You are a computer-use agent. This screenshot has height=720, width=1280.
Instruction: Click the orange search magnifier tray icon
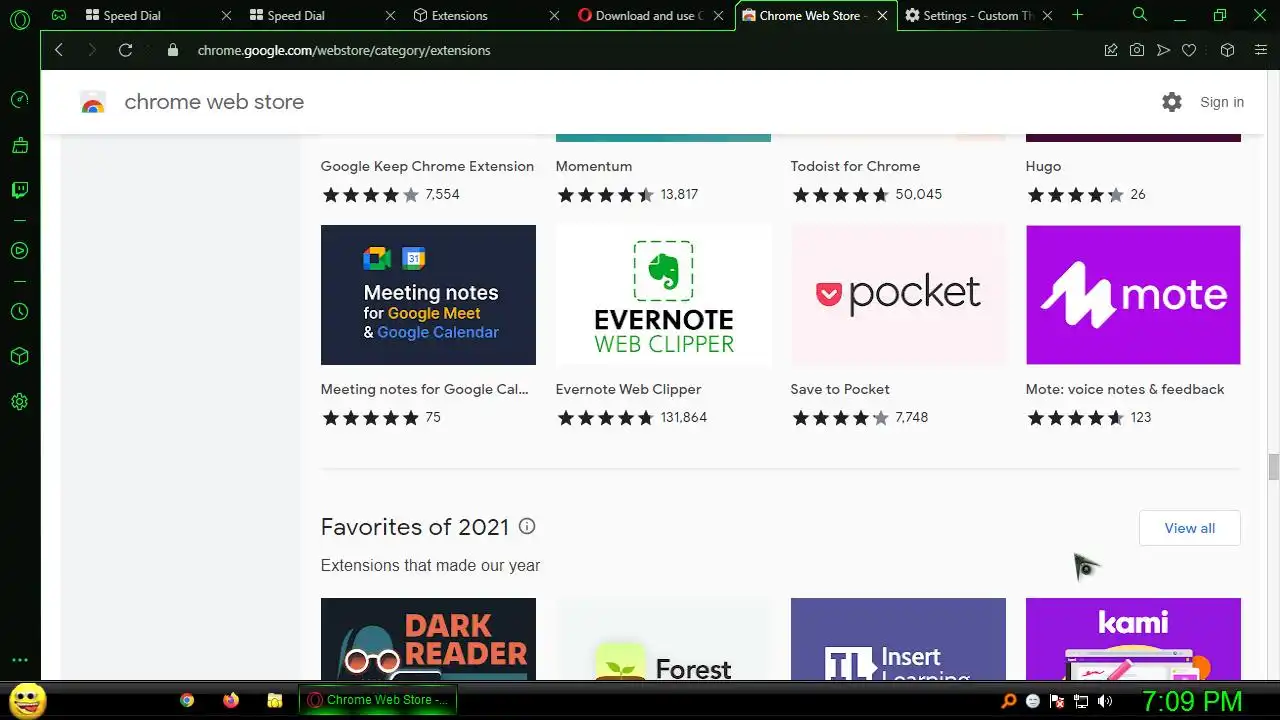click(1009, 701)
